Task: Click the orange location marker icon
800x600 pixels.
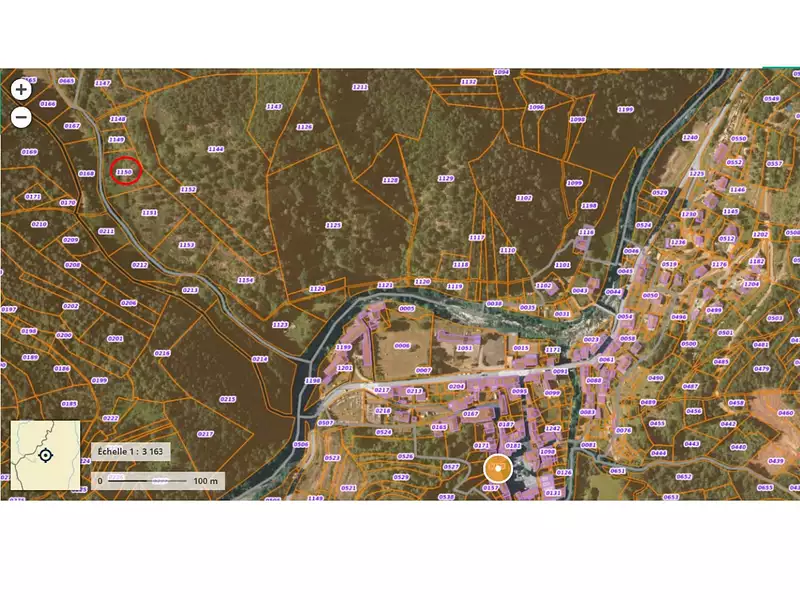Action: [x=497, y=468]
